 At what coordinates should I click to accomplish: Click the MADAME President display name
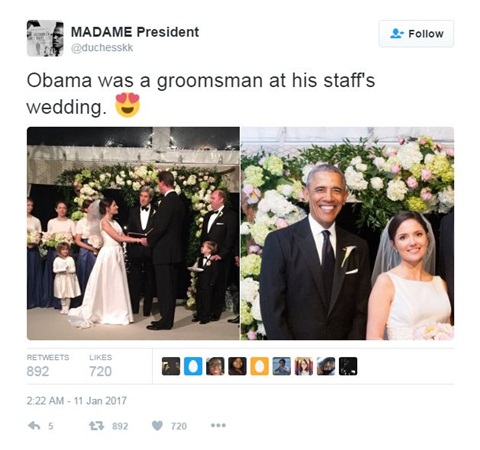pos(135,32)
